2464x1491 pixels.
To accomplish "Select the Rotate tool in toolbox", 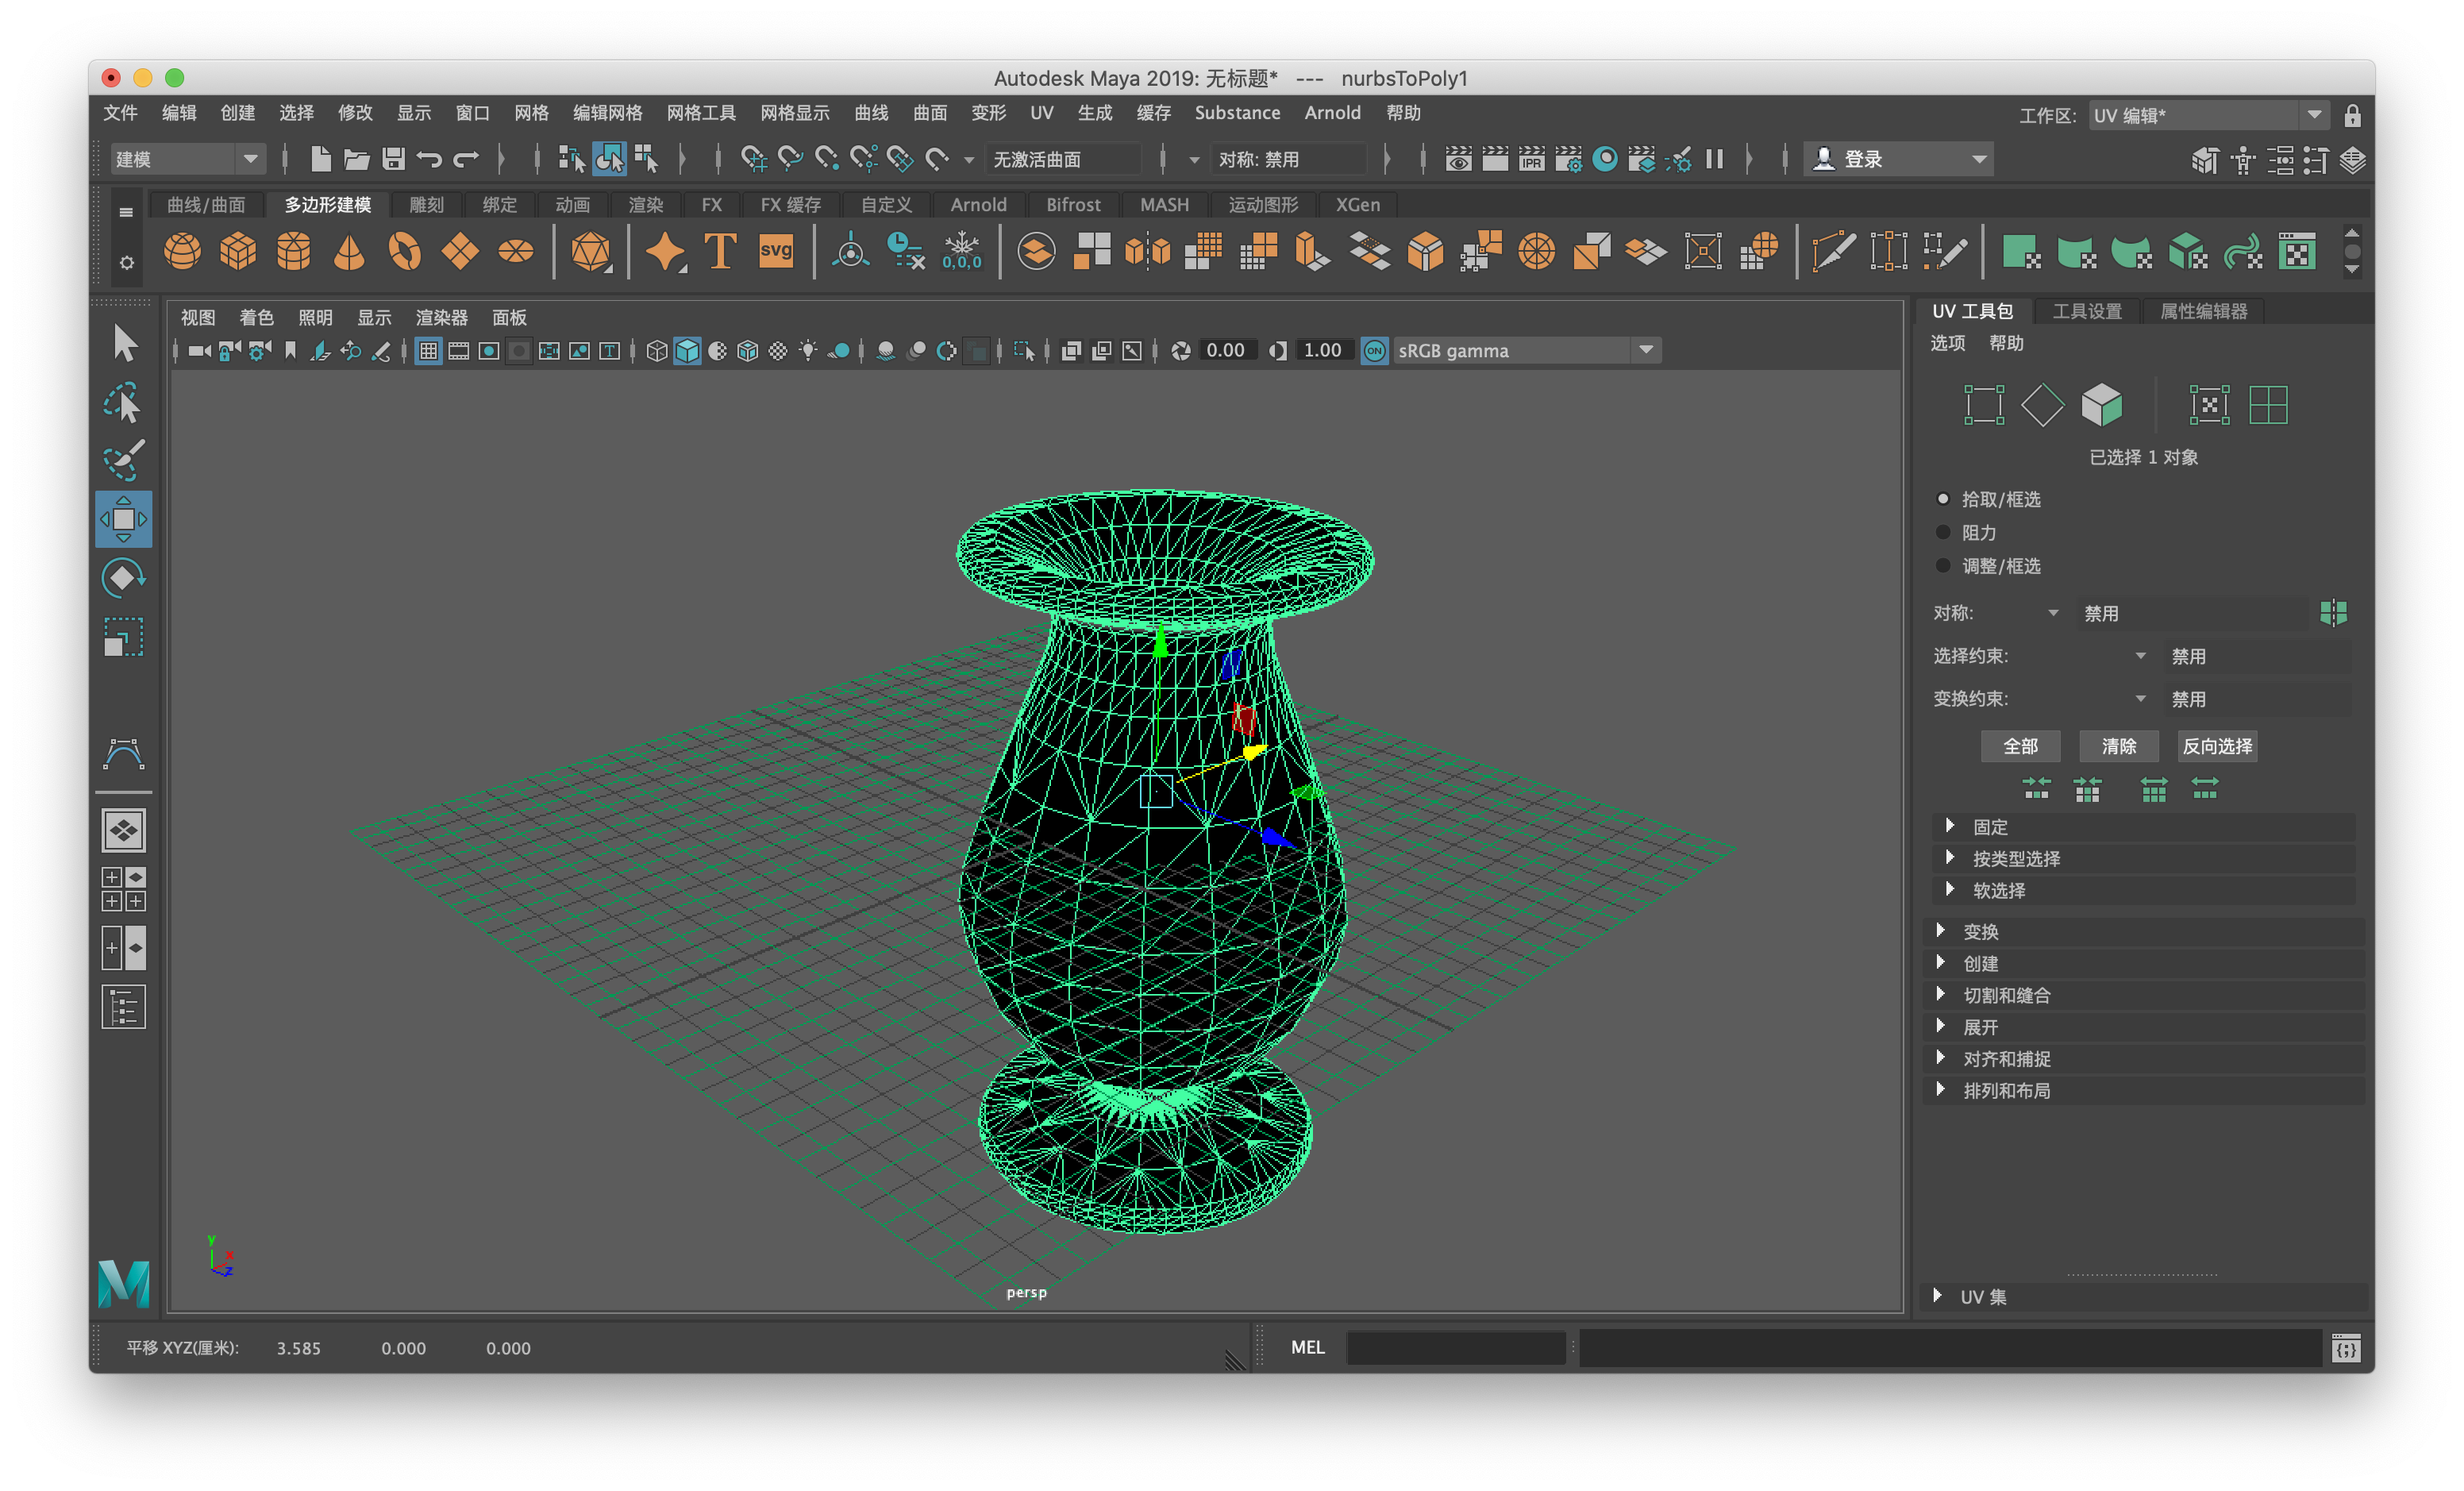I will [x=123, y=578].
